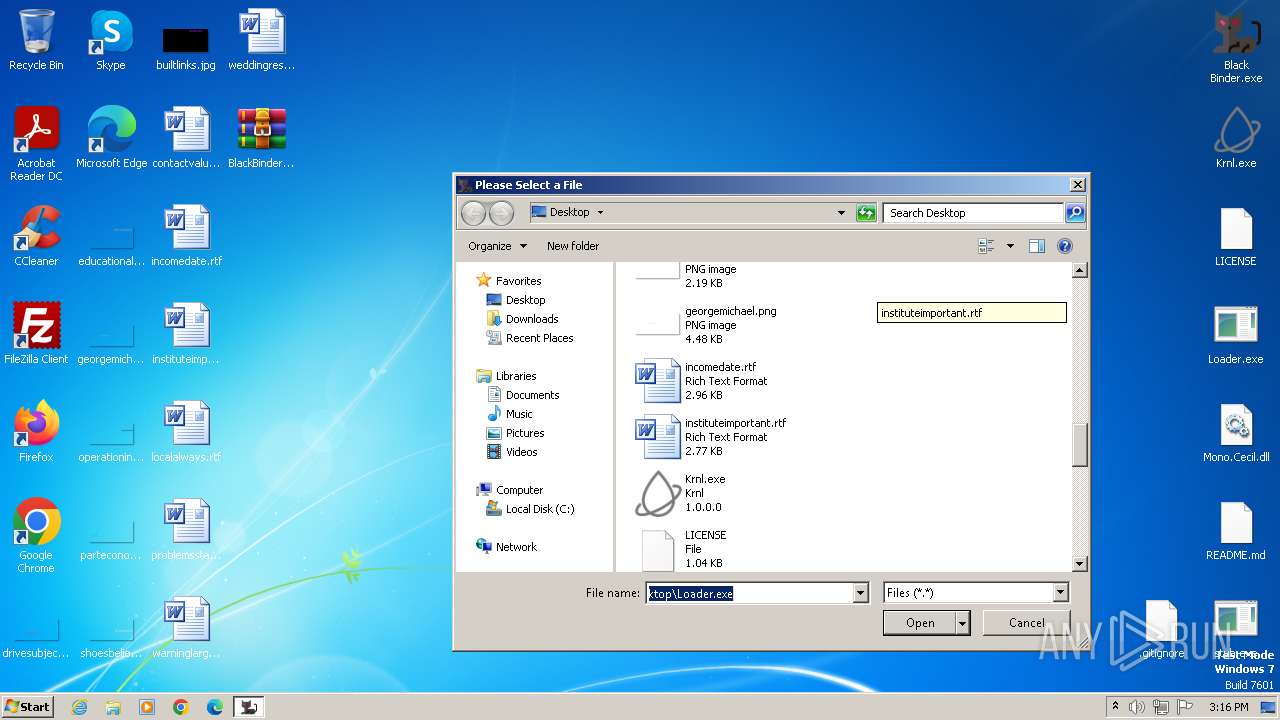Launch Skype from the desktop
This screenshot has height=720, width=1280.
coord(110,40)
